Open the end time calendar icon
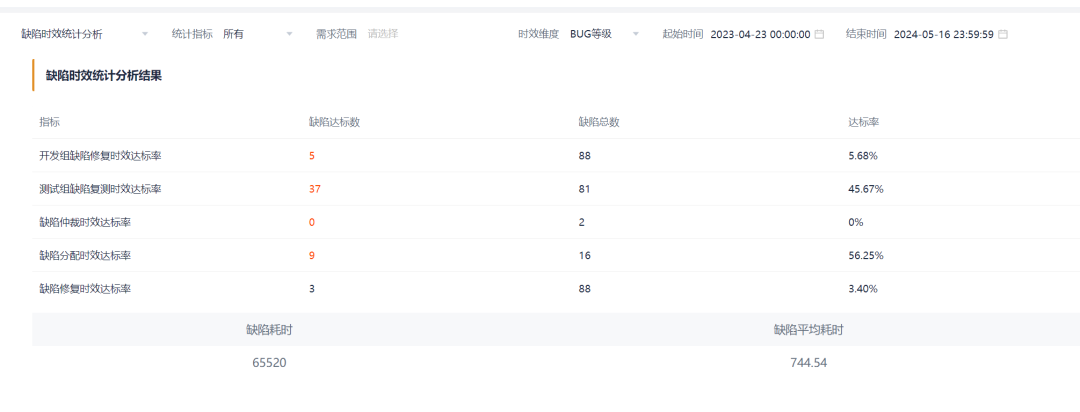 pos(1003,34)
